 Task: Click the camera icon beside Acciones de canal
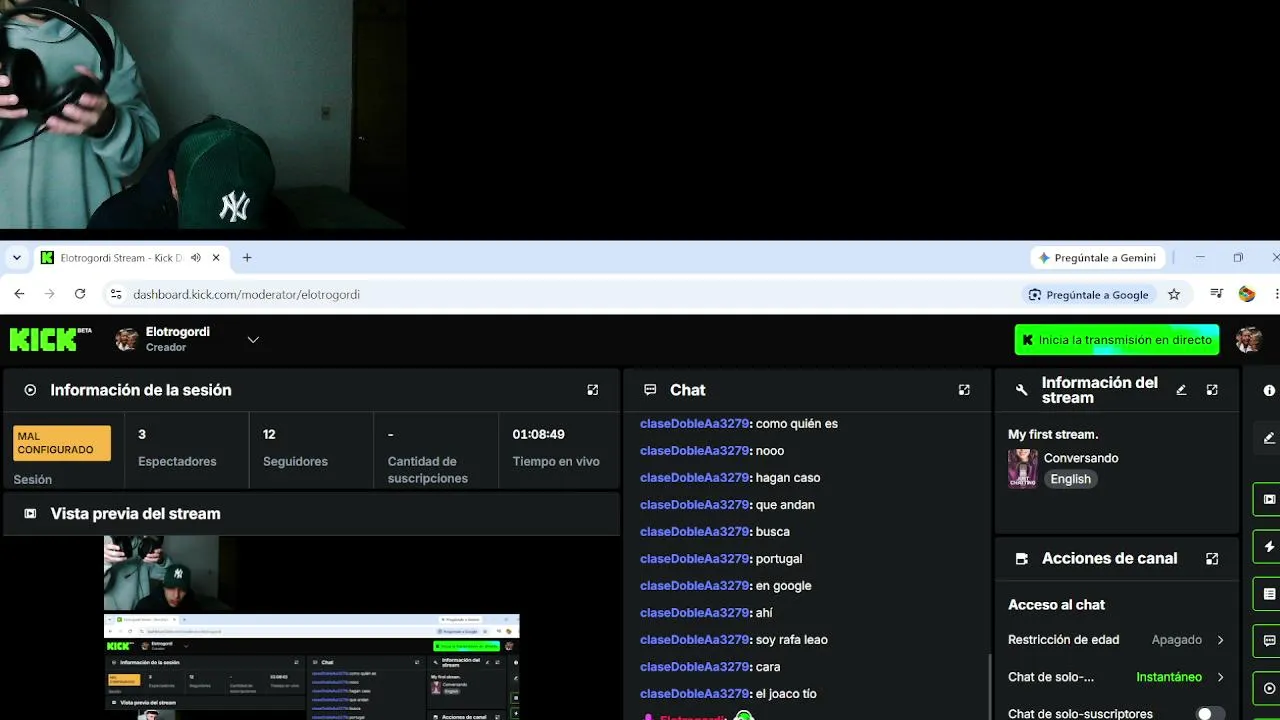pyautogui.click(x=1021, y=559)
